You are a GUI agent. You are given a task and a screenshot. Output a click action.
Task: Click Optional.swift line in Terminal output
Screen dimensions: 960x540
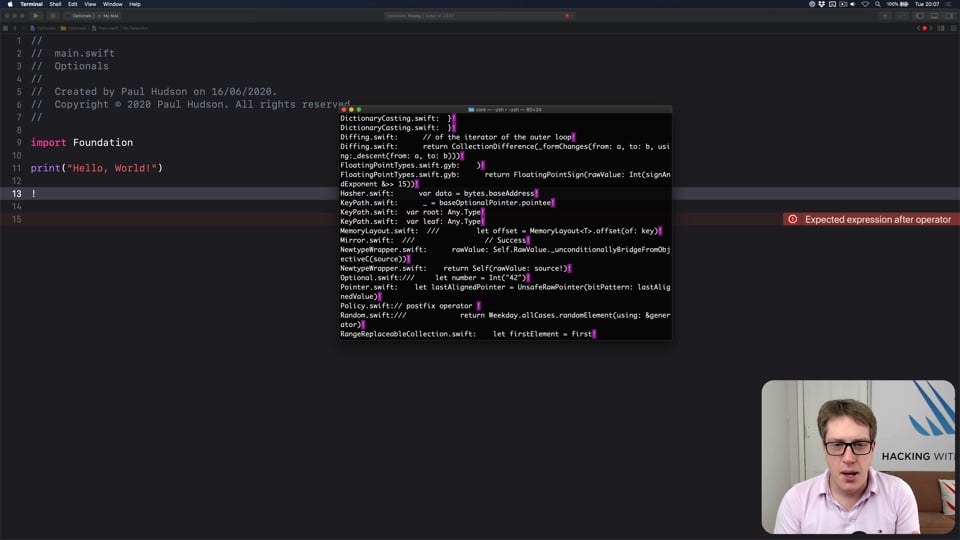click(435, 277)
